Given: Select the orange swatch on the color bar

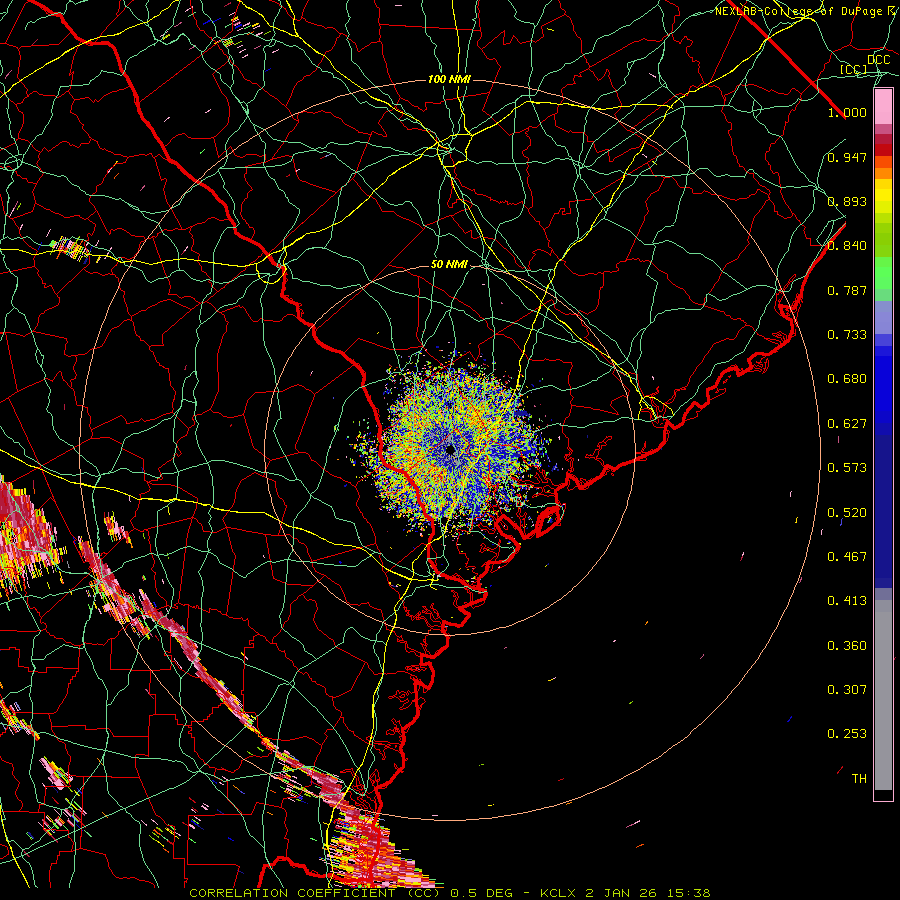Looking at the screenshot, I should (883, 173).
